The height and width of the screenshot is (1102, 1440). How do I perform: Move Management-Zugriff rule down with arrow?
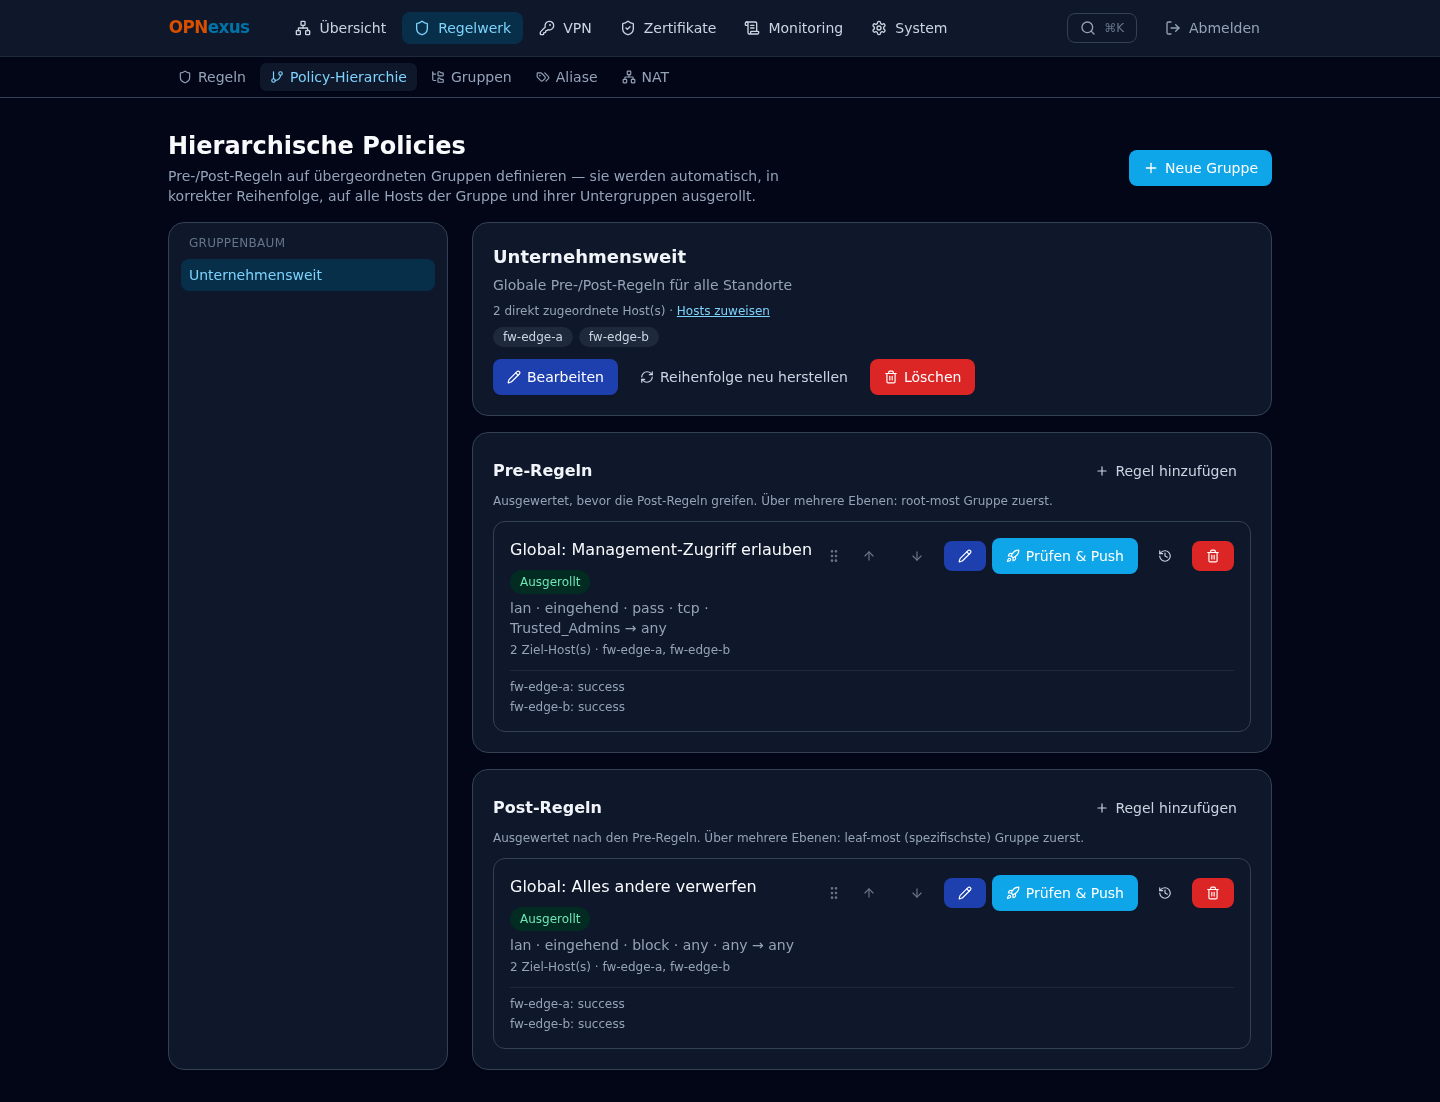[917, 556]
